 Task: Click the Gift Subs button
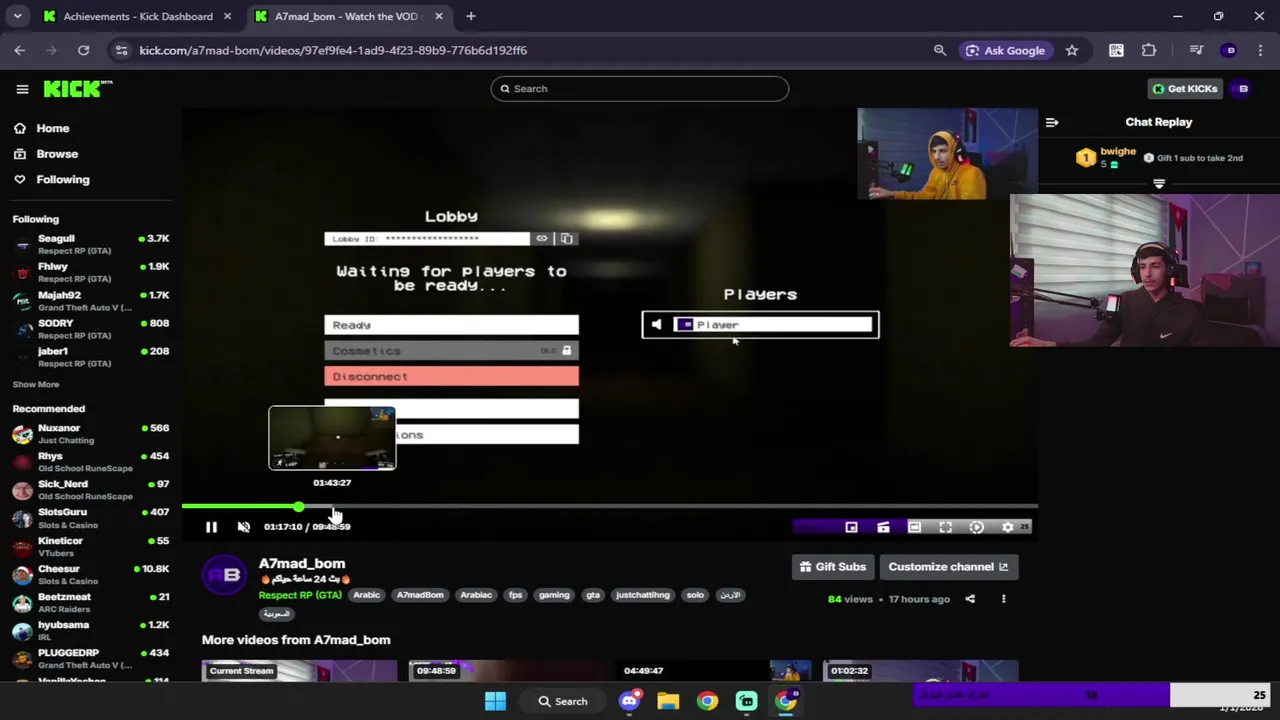click(x=833, y=567)
